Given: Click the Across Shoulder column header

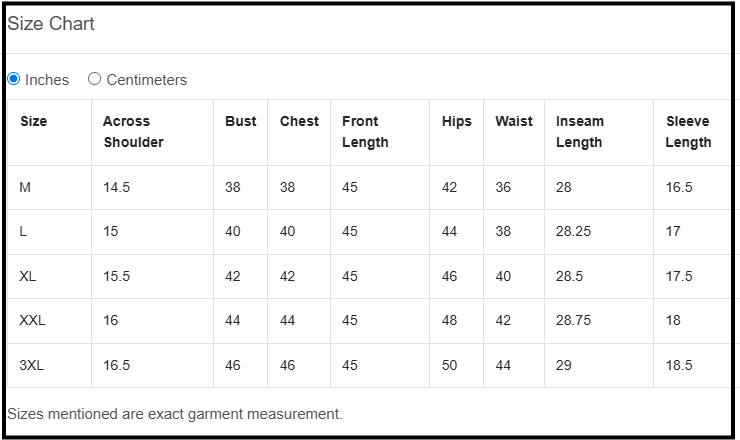Looking at the screenshot, I should coord(133,131).
